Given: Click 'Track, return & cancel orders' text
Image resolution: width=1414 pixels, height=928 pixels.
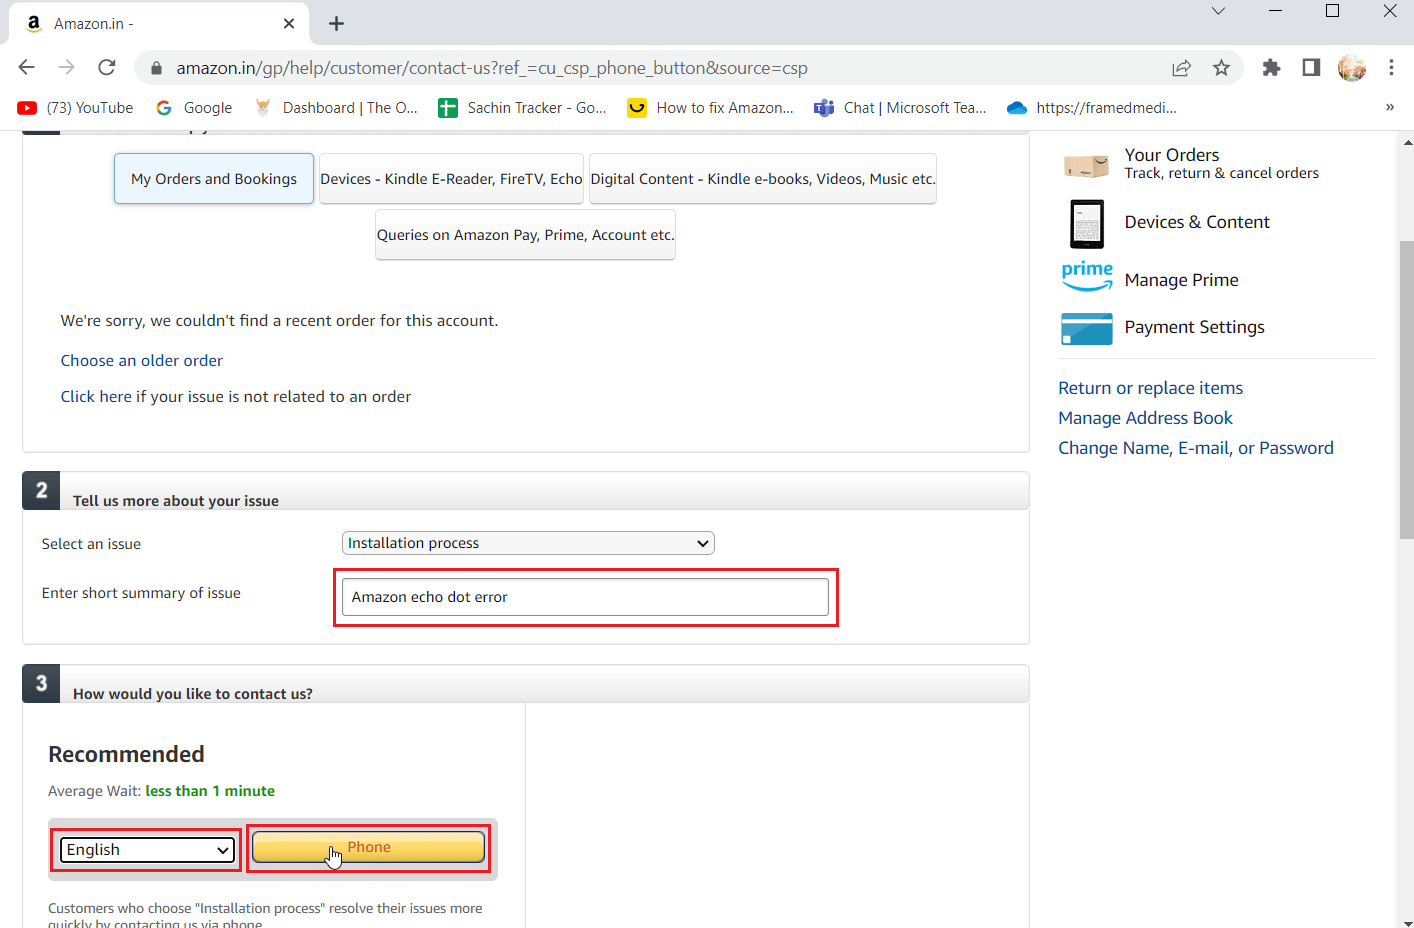Looking at the screenshot, I should point(1221,173).
